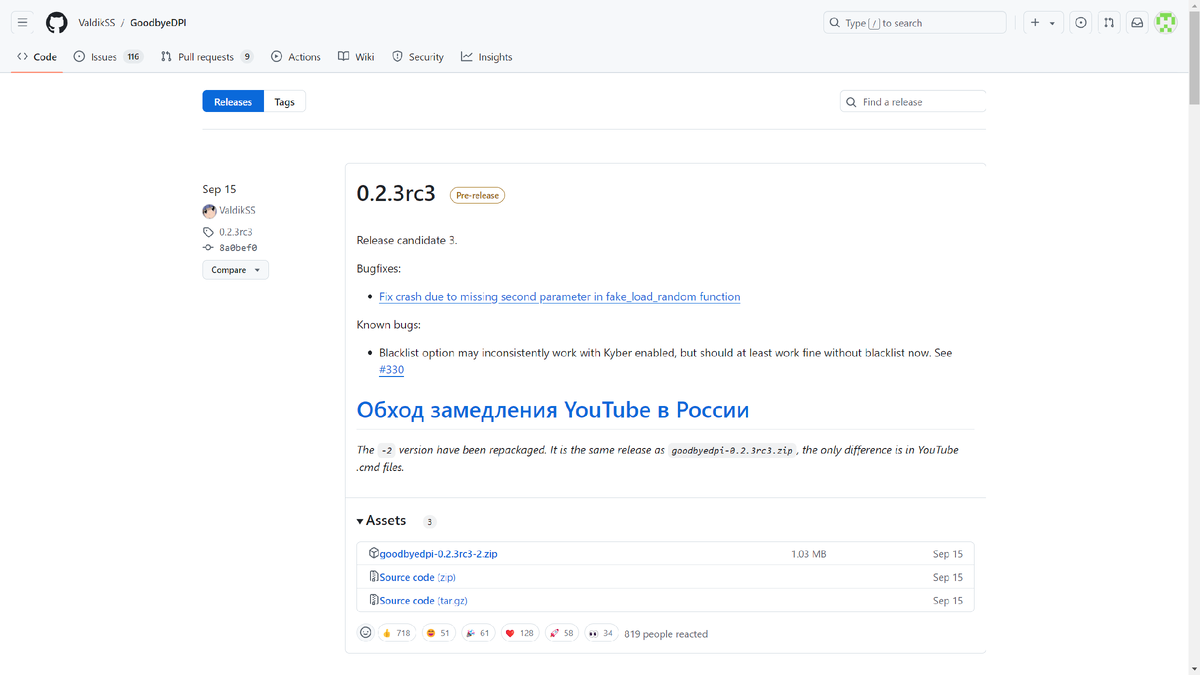This screenshot has height=675, width=1200.
Task: Click the package icon beside goodbyedpi zip
Action: [x=373, y=553]
